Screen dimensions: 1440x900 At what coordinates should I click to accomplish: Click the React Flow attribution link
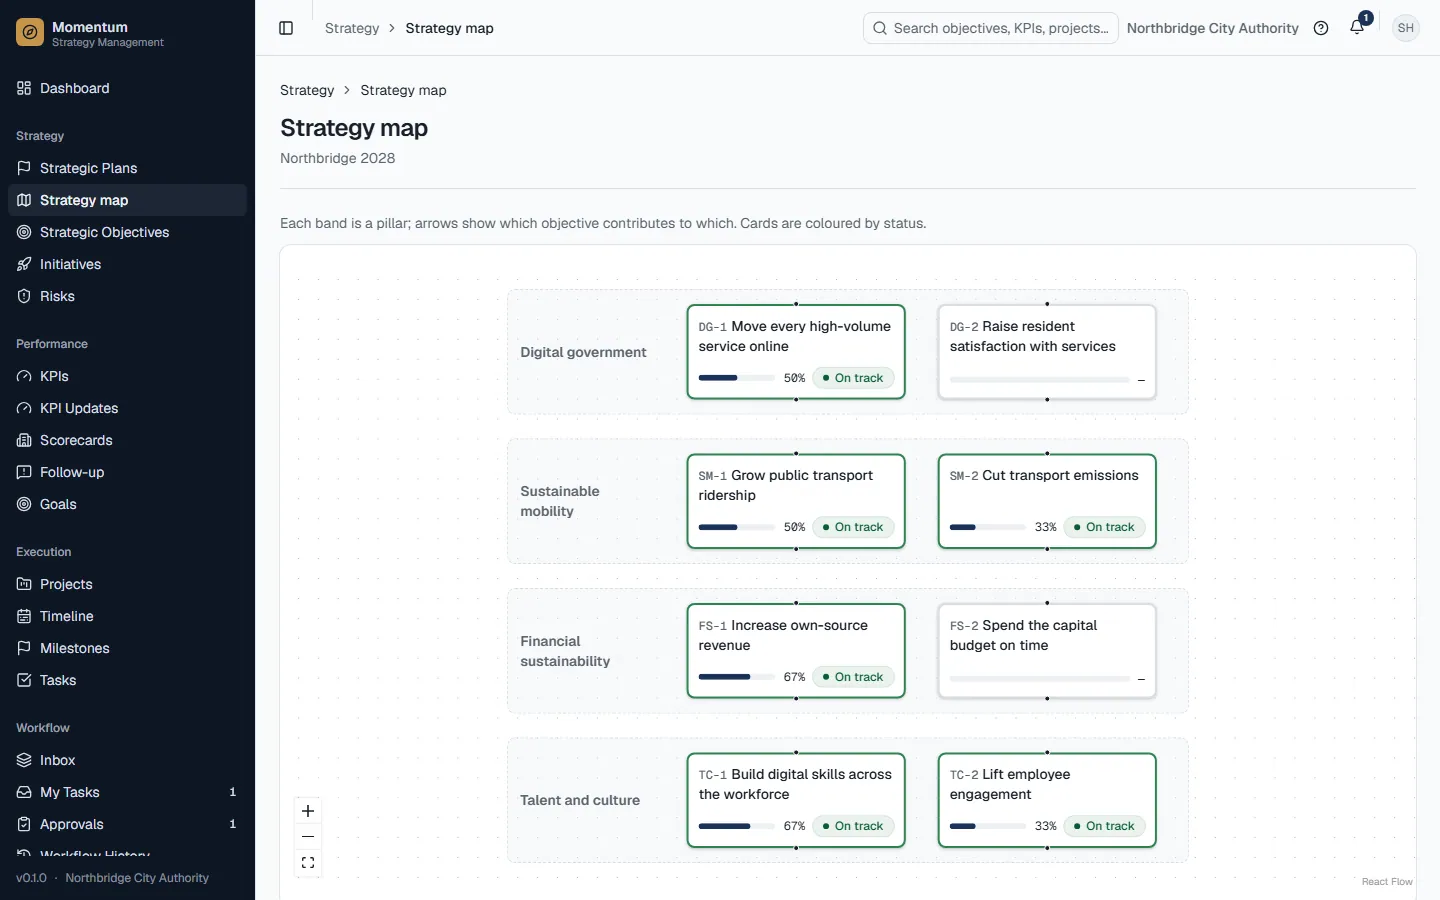point(1387,882)
